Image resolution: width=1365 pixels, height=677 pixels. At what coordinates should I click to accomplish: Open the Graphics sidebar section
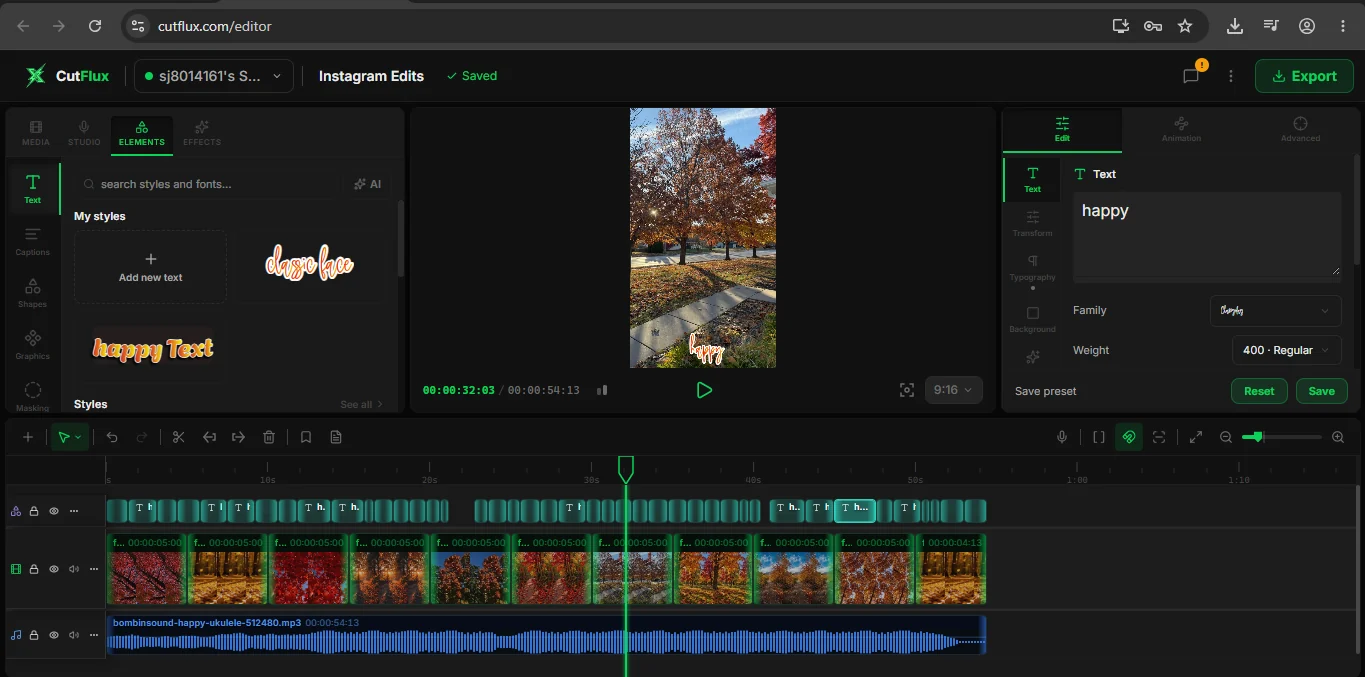click(x=33, y=344)
